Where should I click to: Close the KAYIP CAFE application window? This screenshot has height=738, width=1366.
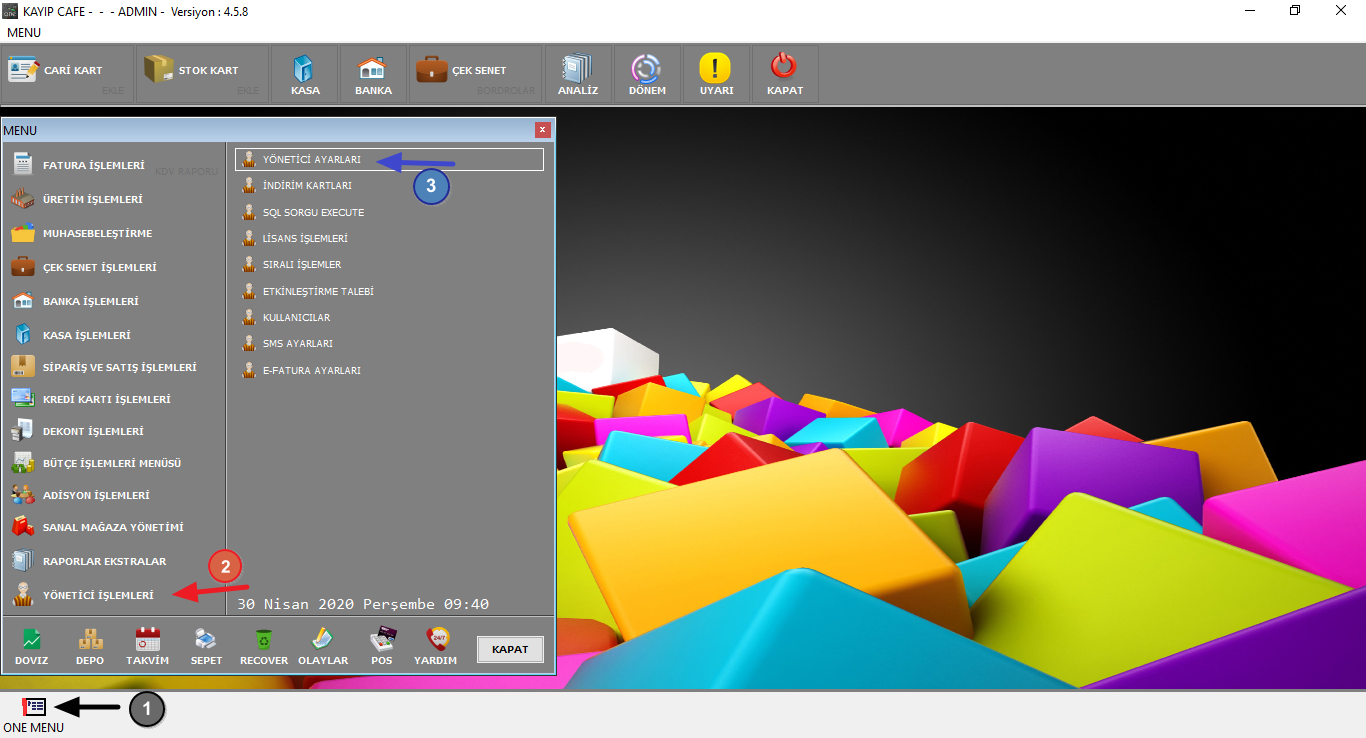[x=1342, y=11]
